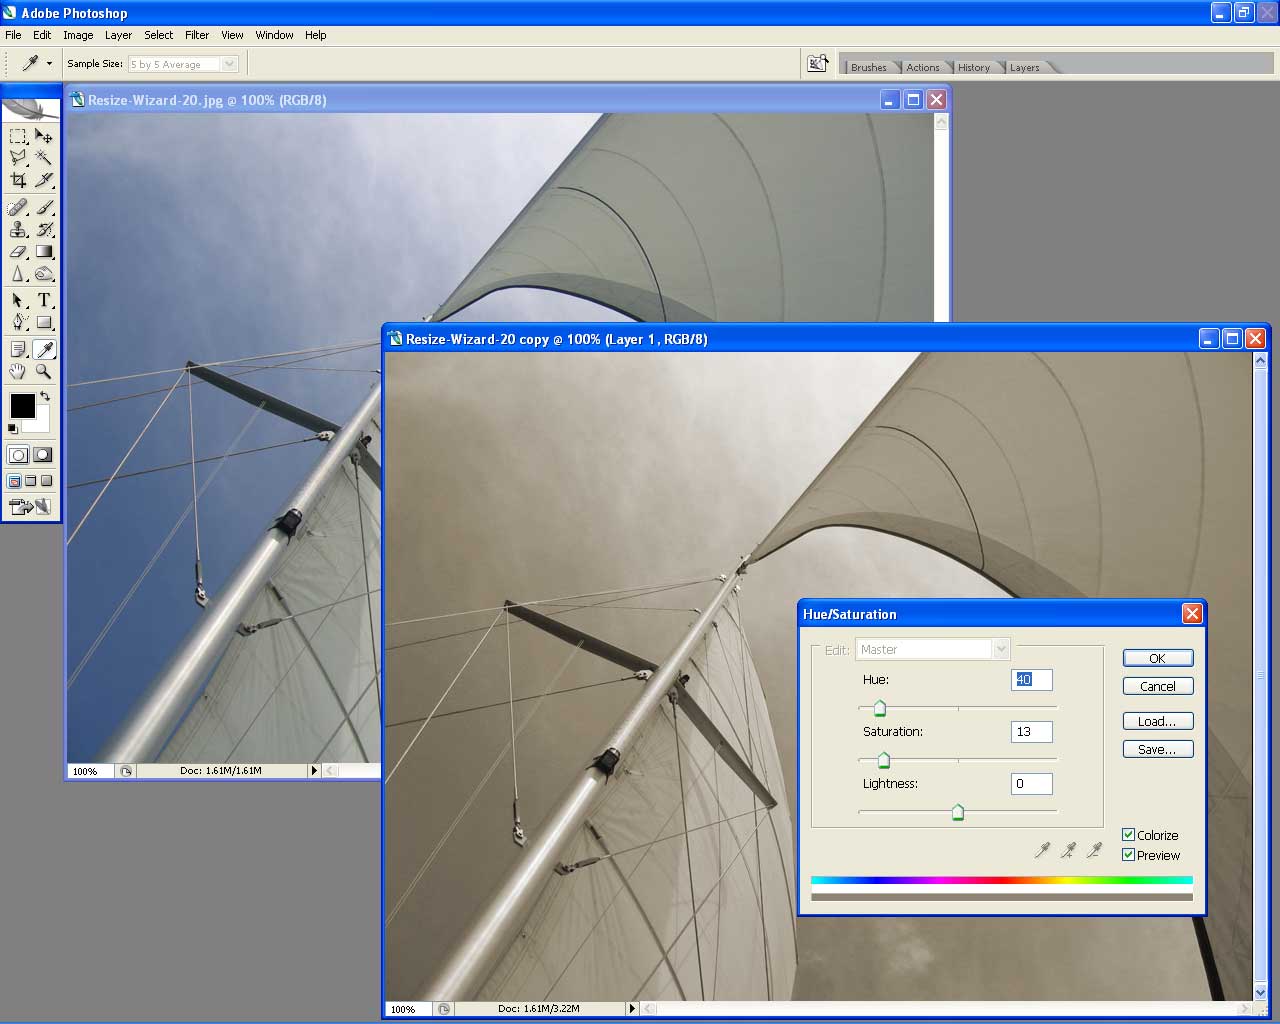Click the Hue value input field
This screenshot has width=1280, height=1024.
[x=1032, y=680]
